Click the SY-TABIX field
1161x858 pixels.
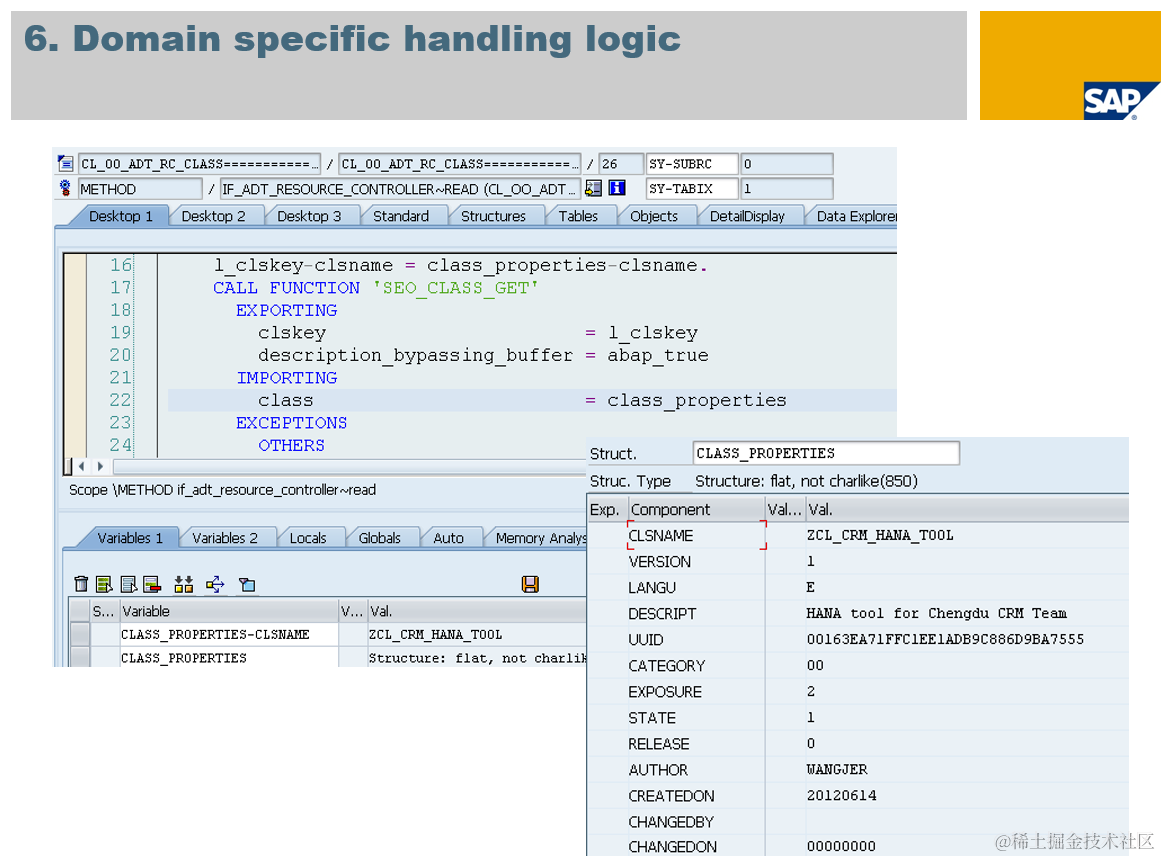(692, 189)
